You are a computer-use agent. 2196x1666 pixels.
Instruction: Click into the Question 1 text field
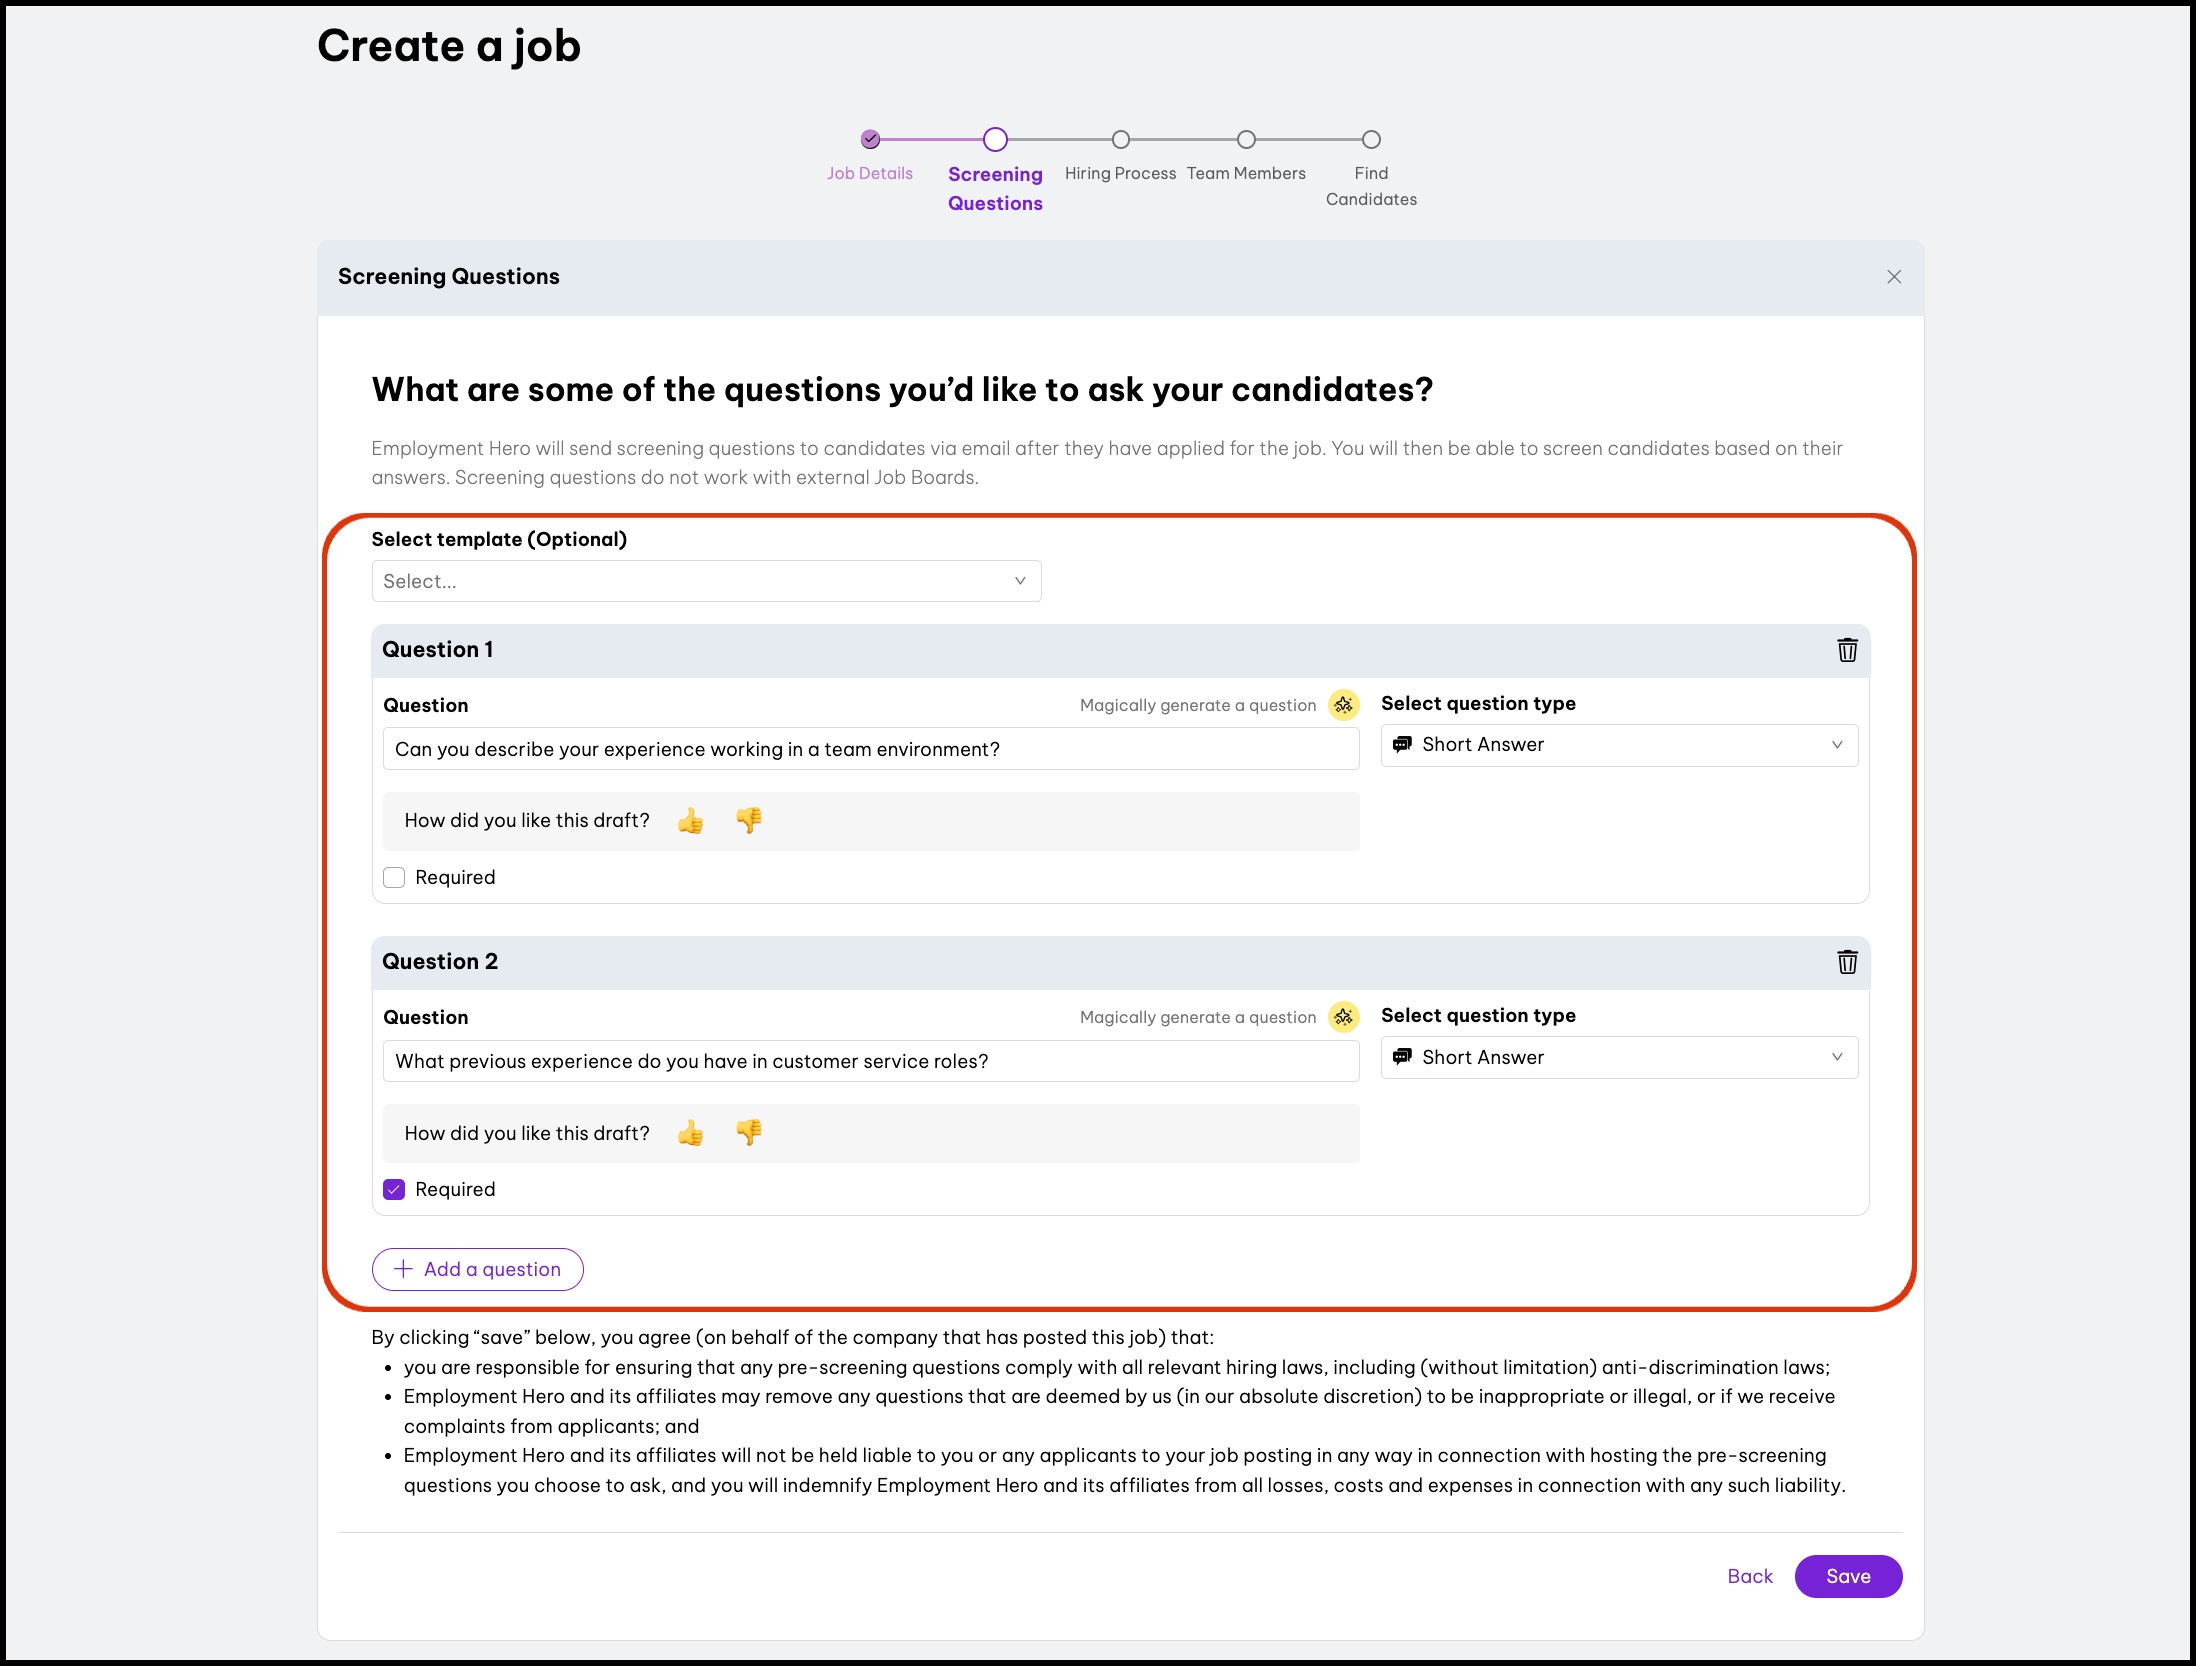(870, 750)
